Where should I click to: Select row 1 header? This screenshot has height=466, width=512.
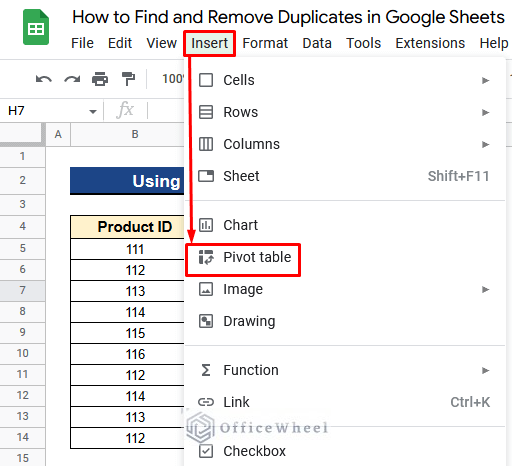(22, 156)
